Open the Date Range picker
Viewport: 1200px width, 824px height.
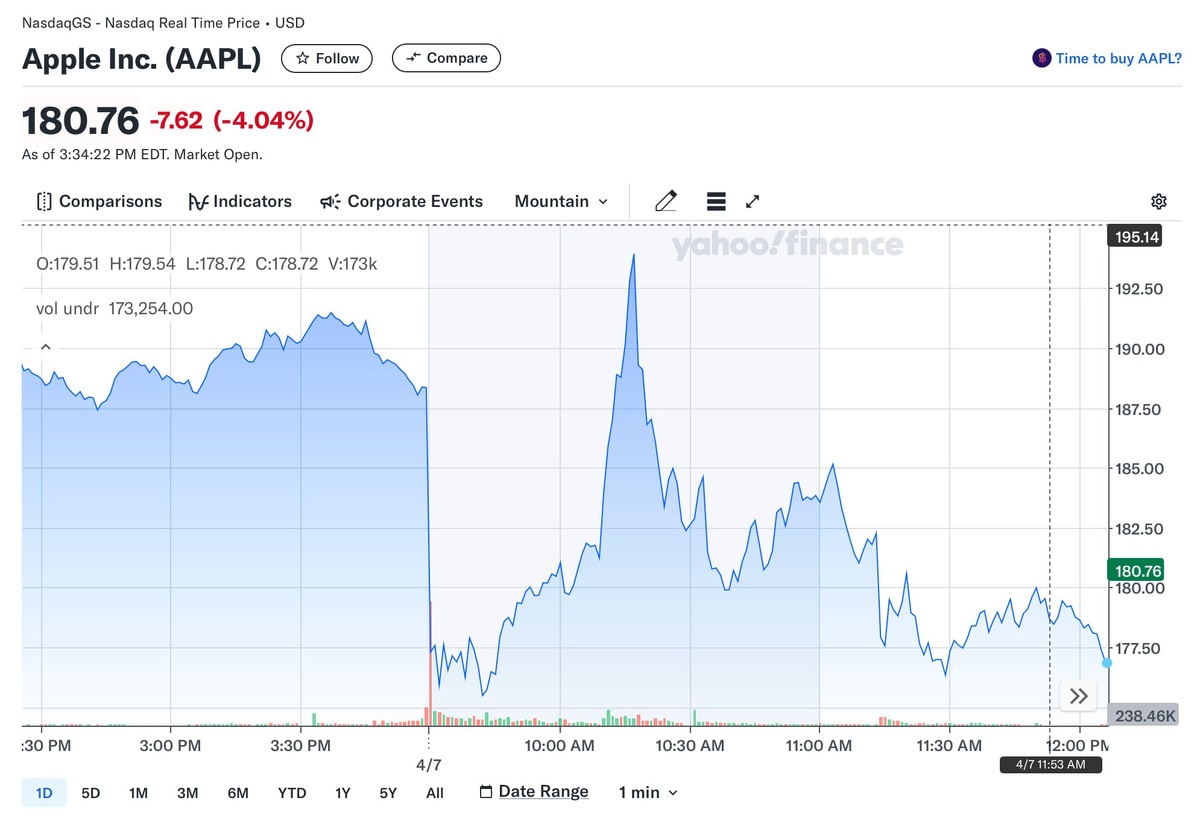pos(534,792)
